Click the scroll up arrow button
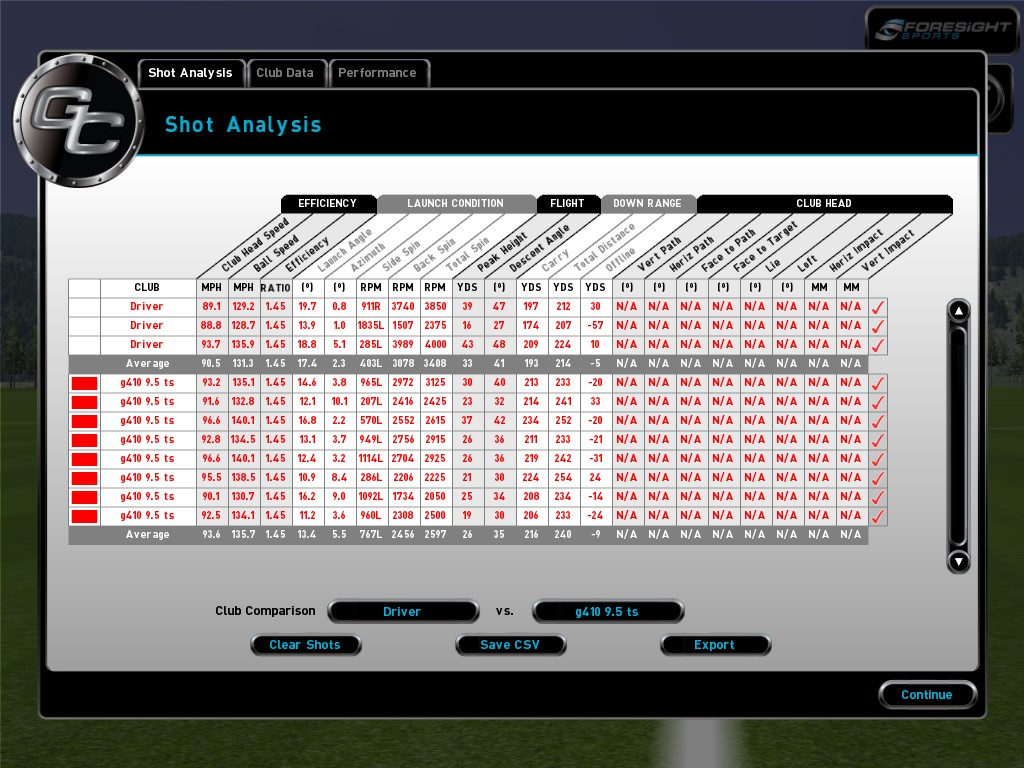This screenshot has width=1024, height=768. 958,312
